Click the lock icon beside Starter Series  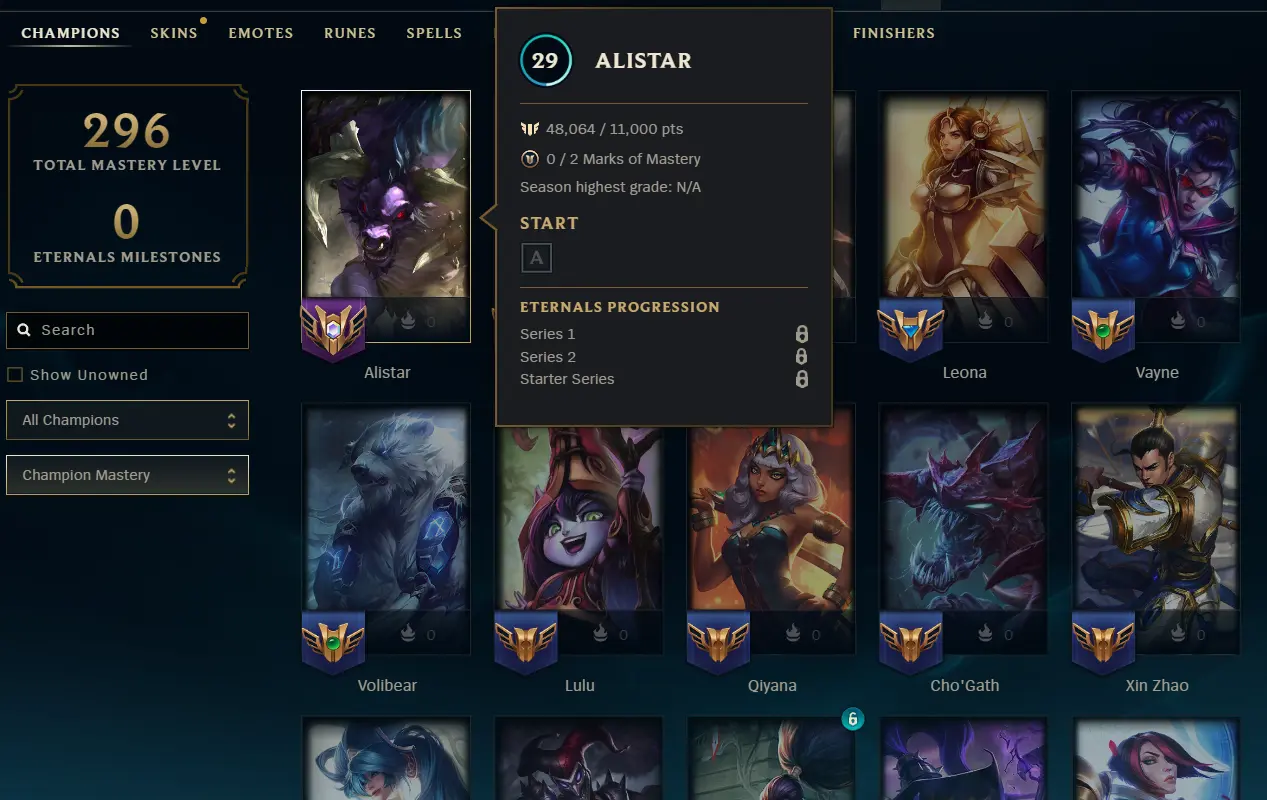coord(801,379)
